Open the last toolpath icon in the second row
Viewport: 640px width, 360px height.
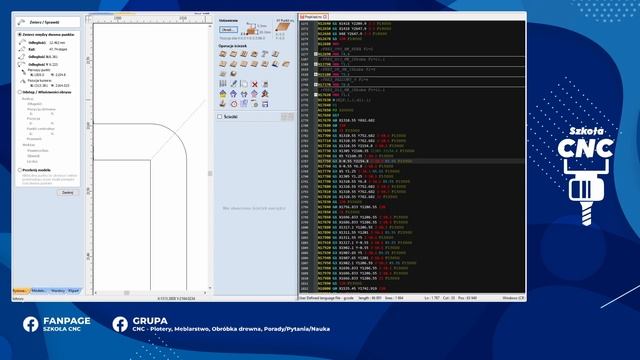click(x=286, y=64)
